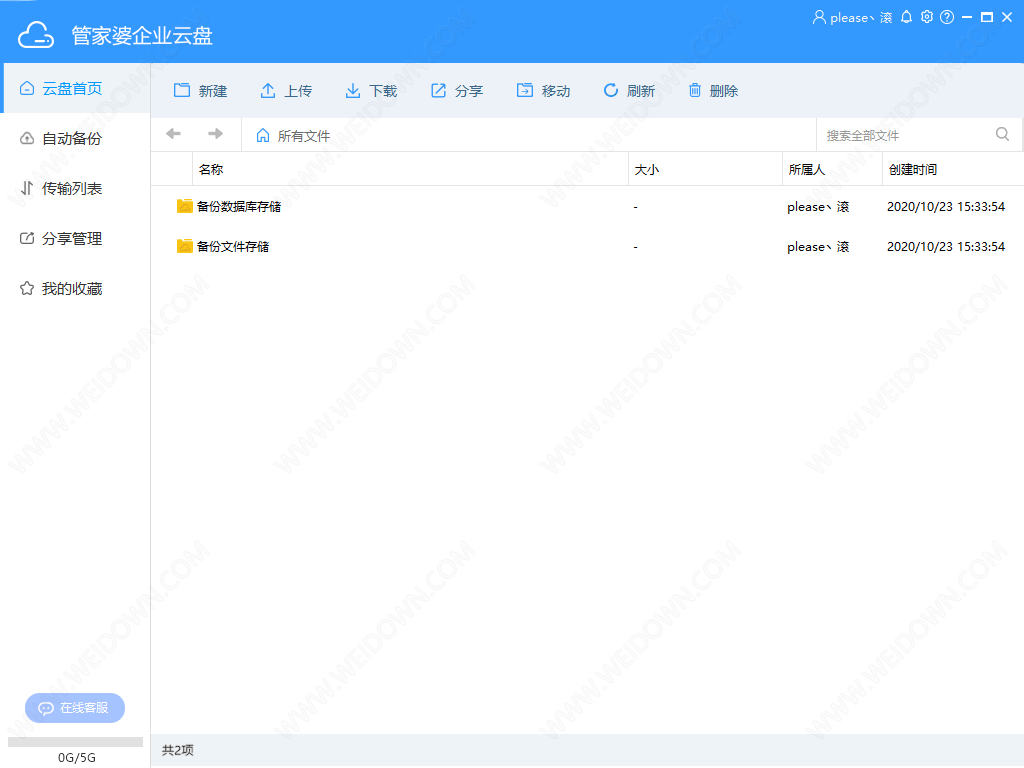Click the 共2项 status bar text
Viewport: 1024px width, 768px height.
click(x=178, y=750)
